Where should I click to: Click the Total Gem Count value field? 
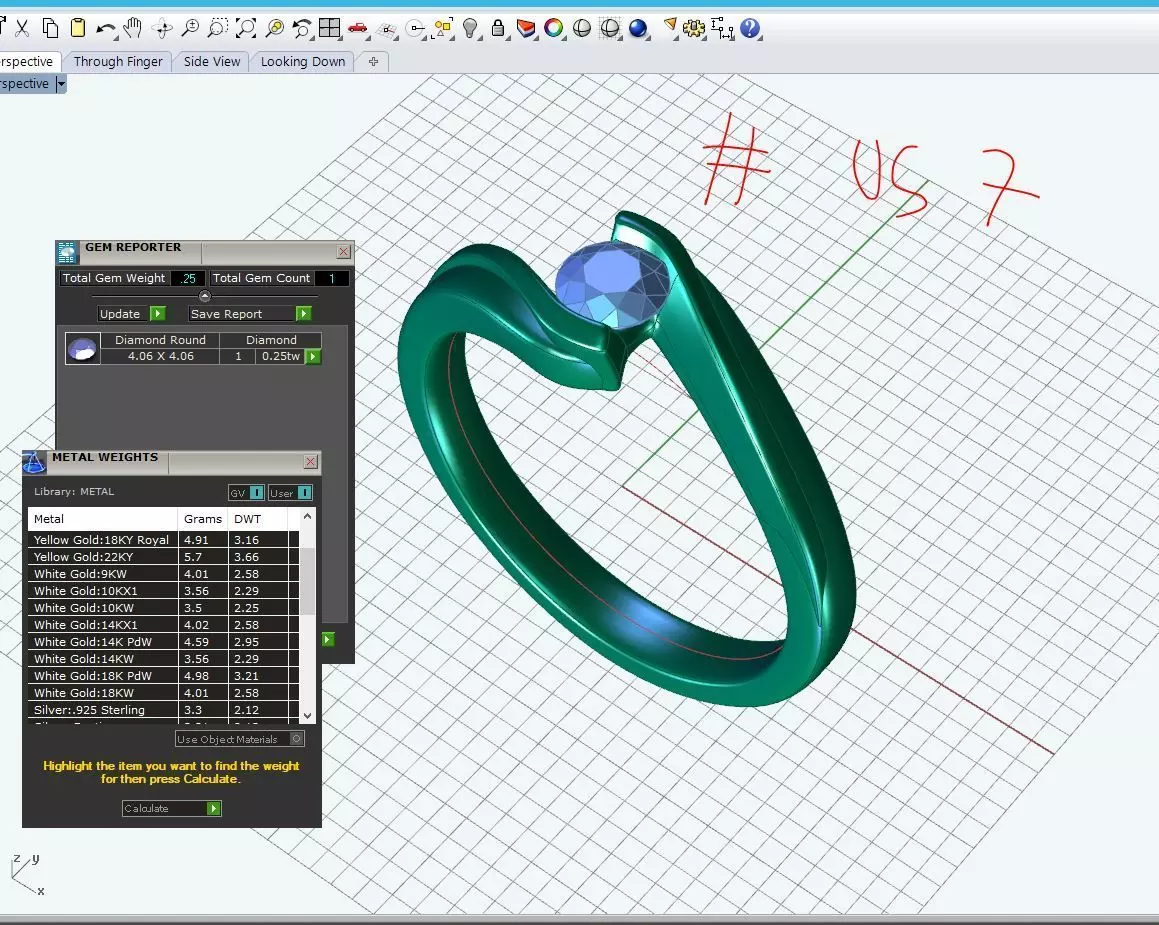pyautogui.click(x=332, y=278)
